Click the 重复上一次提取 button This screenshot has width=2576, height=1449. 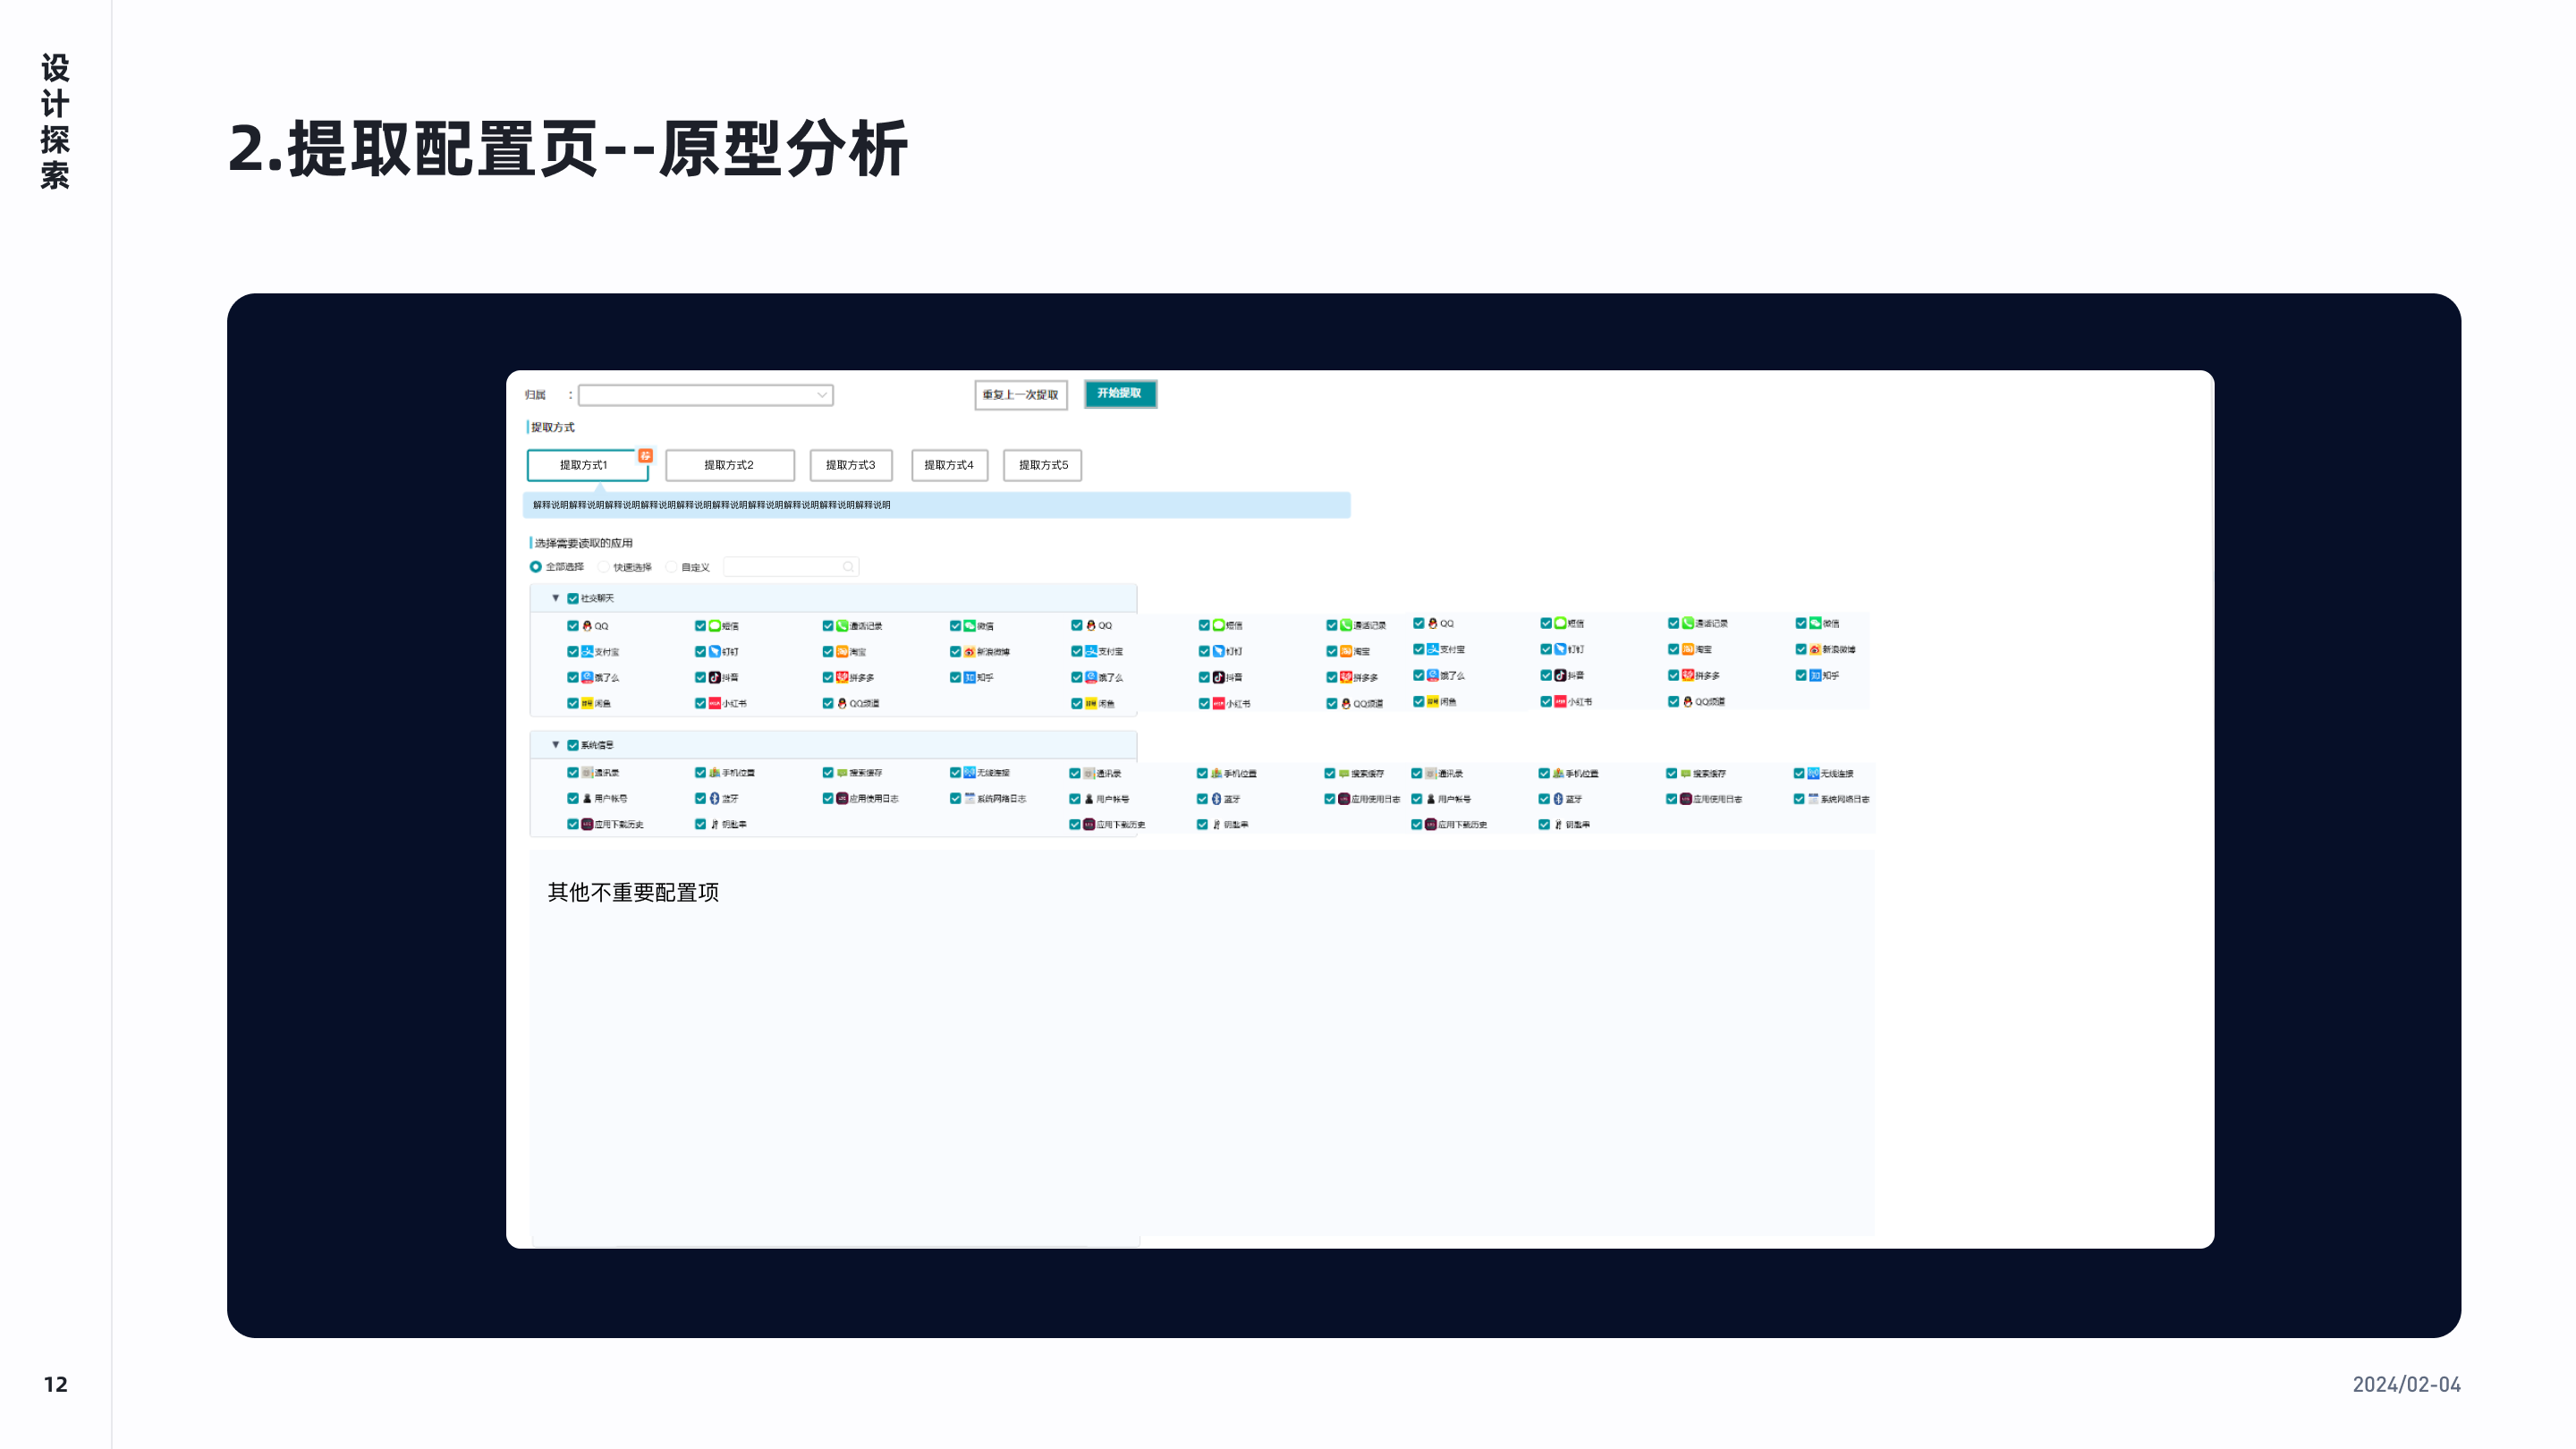1021,395
